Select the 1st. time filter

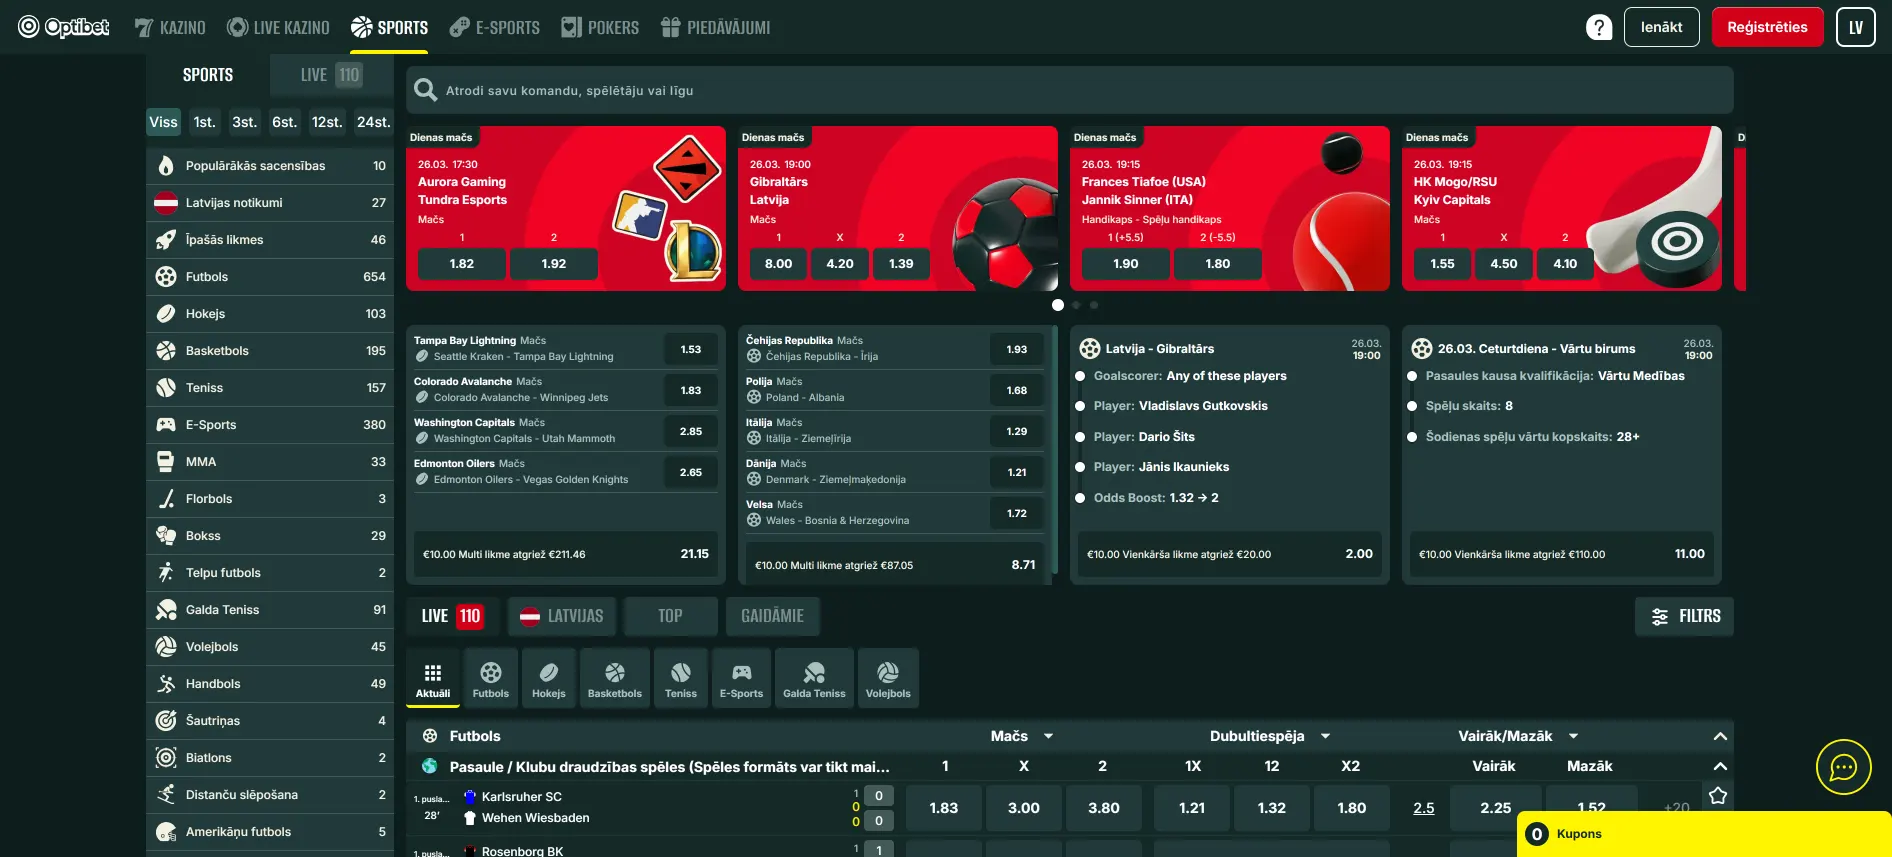click(204, 122)
